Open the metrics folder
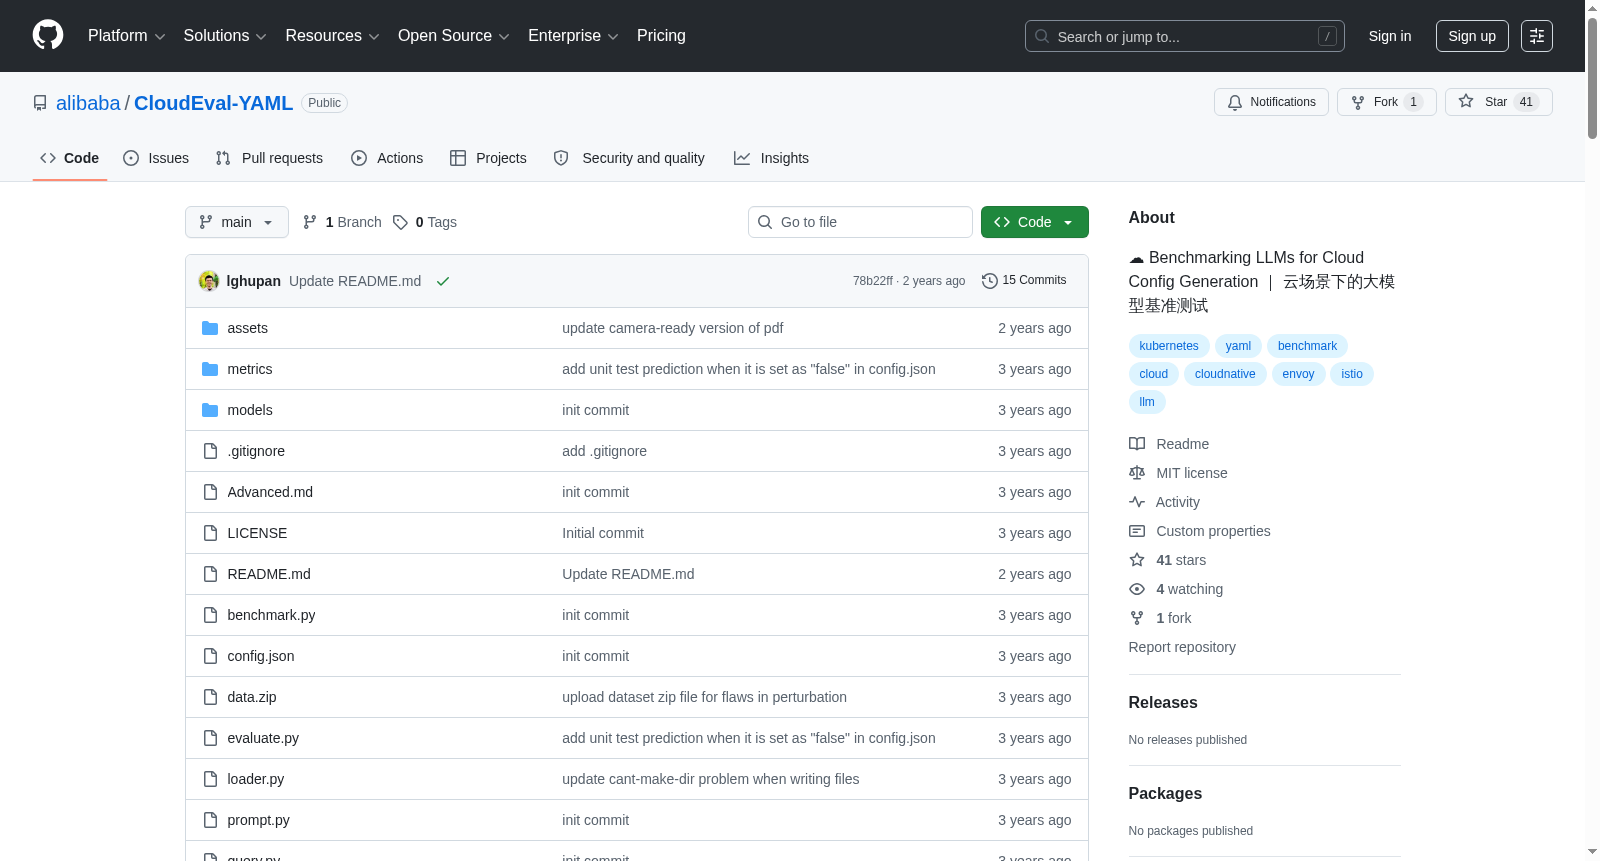This screenshot has width=1600, height=861. tap(250, 369)
